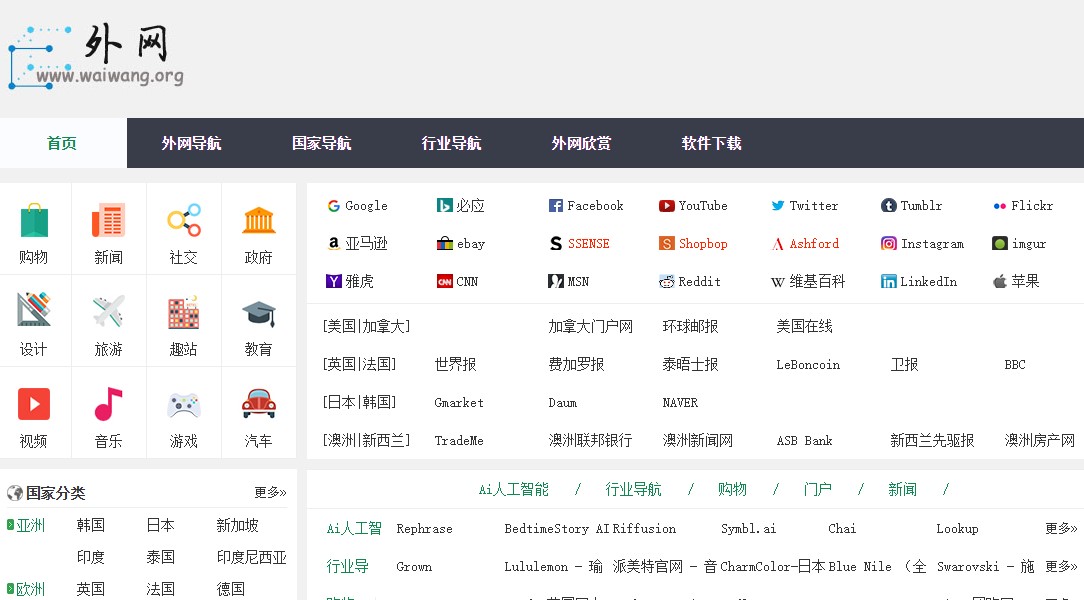Click the waiwang.org site logo
This screenshot has height=600, width=1084.
tap(95, 55)
